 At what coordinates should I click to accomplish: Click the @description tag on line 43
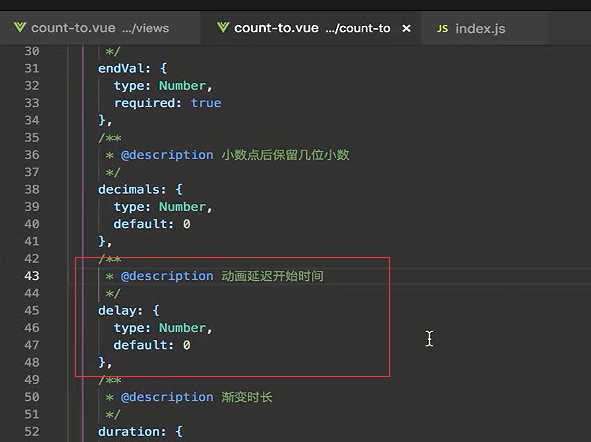click(x=167, y=276)
